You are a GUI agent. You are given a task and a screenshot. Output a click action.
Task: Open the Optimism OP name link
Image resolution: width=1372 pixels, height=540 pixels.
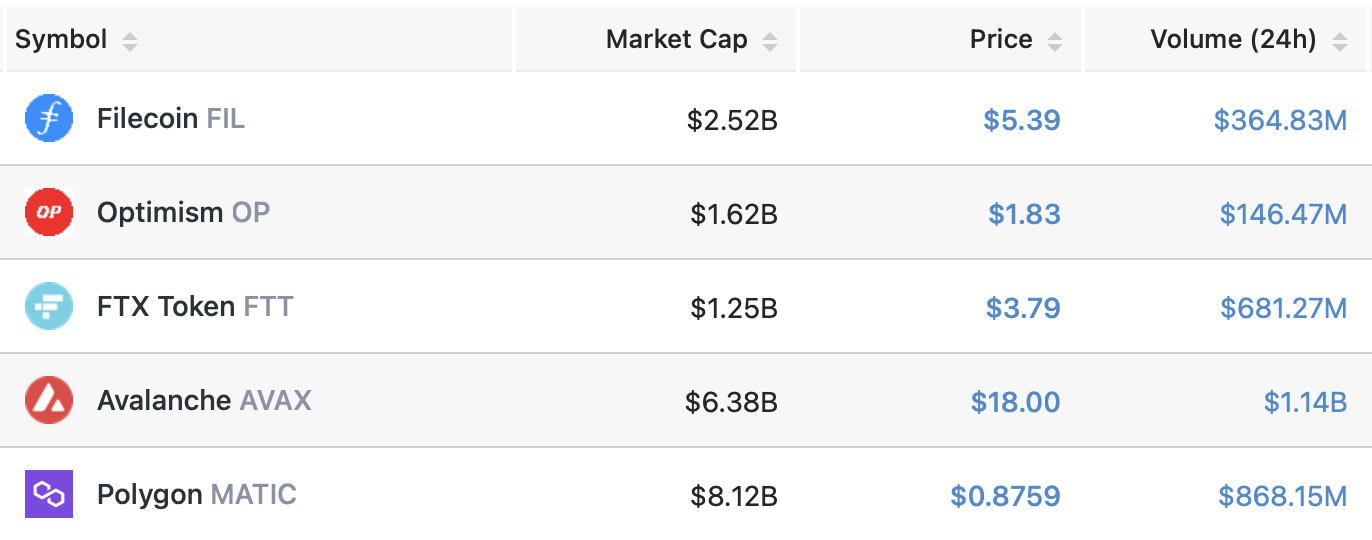click(183, 213)
